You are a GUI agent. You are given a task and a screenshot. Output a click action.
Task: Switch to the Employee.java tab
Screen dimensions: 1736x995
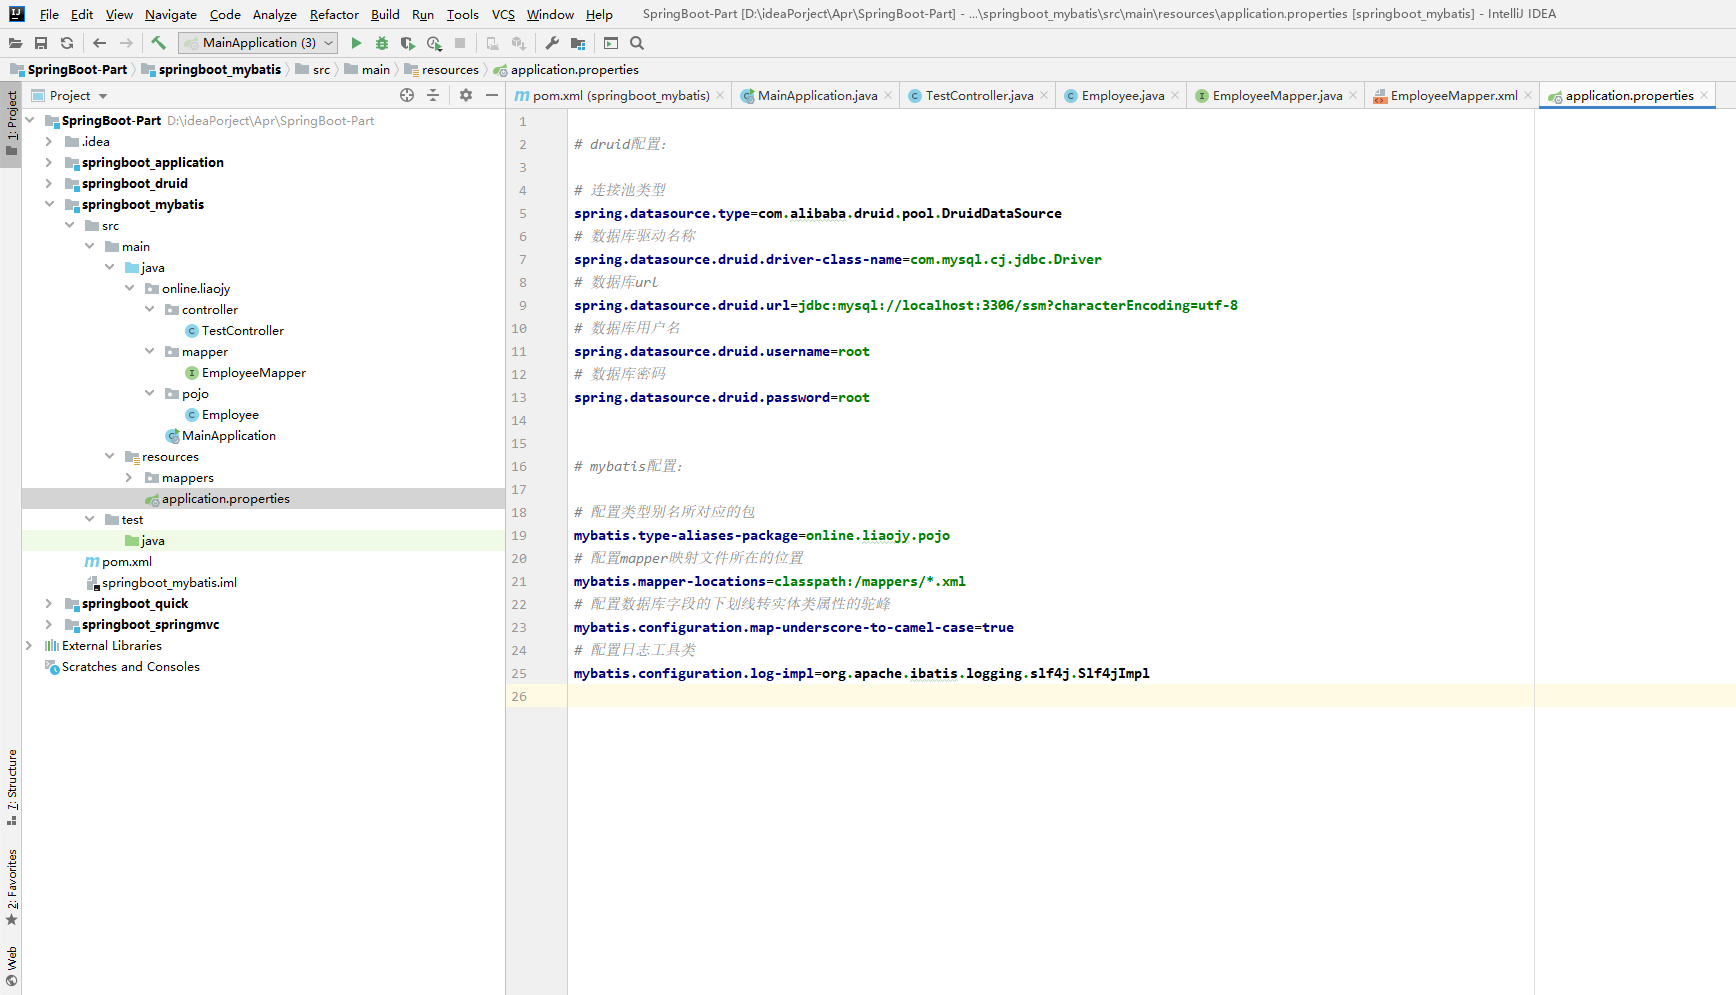pyautogui.click(x=1122, y=95)
